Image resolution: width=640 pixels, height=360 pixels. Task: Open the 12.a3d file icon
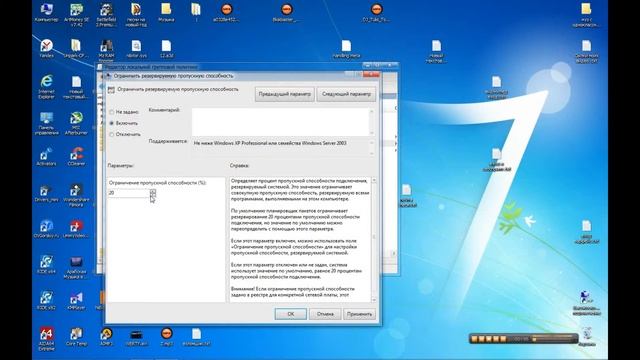(x=166, y=49)
